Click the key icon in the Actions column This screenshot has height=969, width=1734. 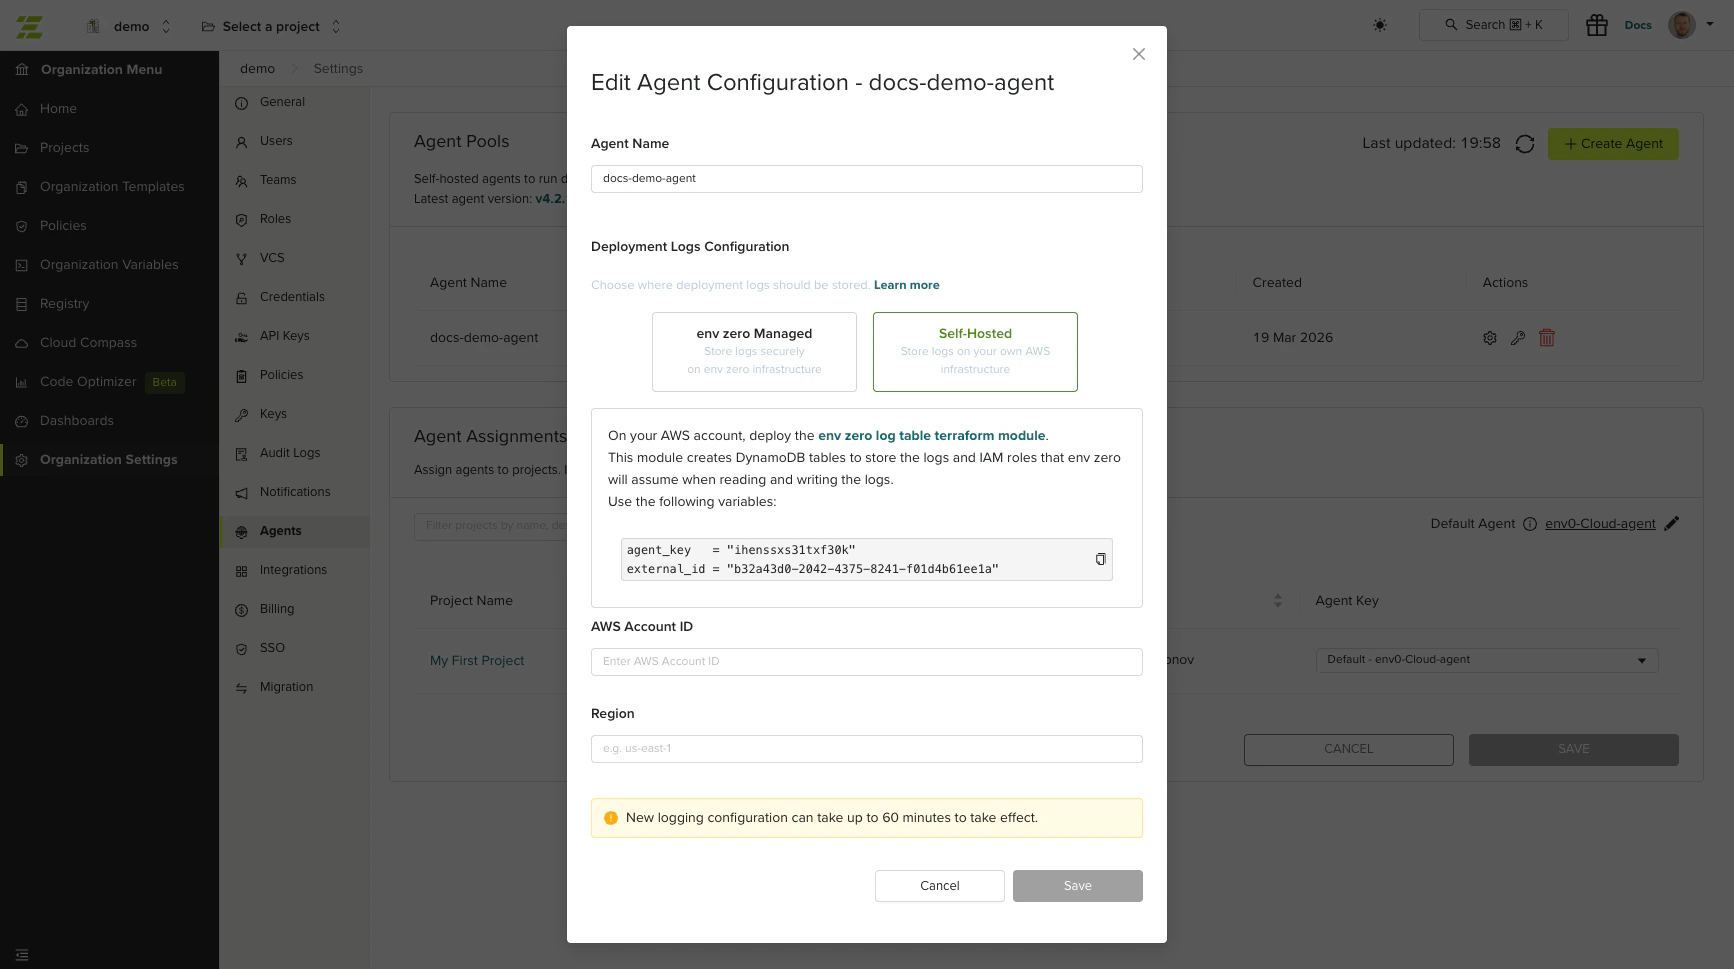pyautogui.click(x=1518, y=338)
